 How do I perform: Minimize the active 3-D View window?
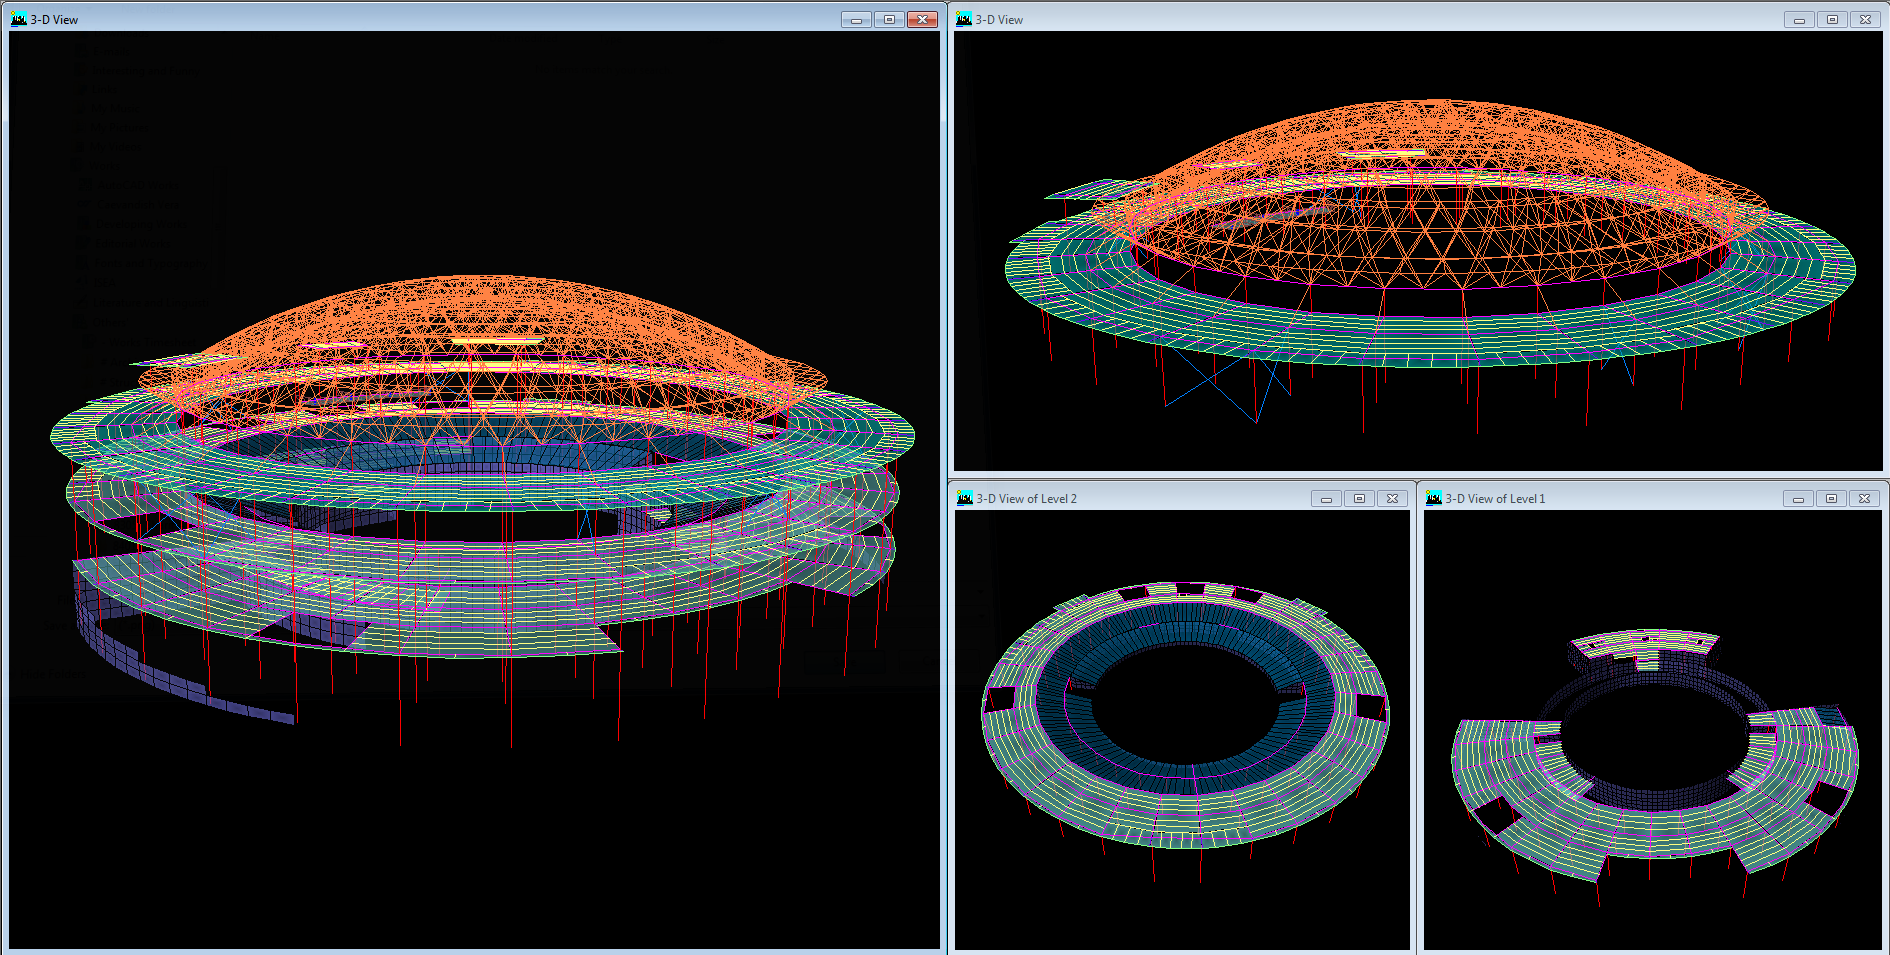click(x=856, y=20)
